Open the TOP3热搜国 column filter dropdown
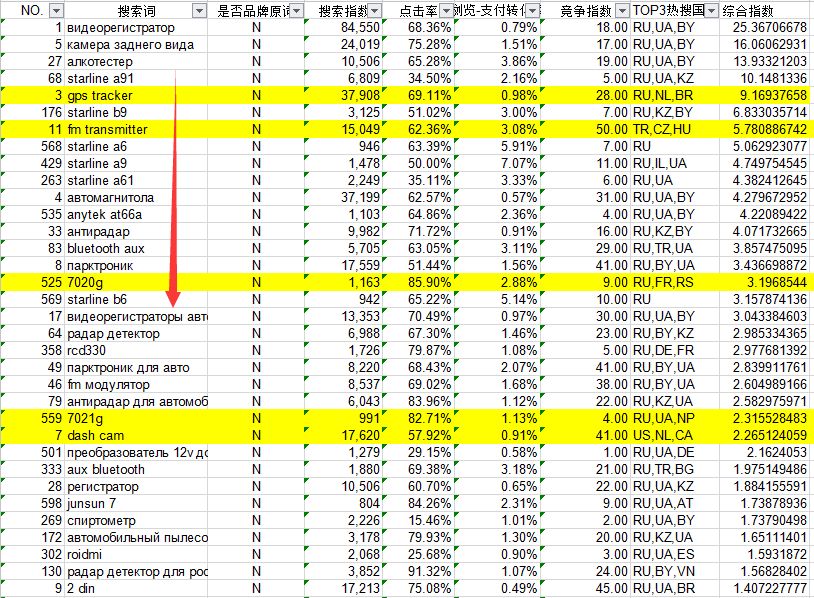 [x=712, y=10]
